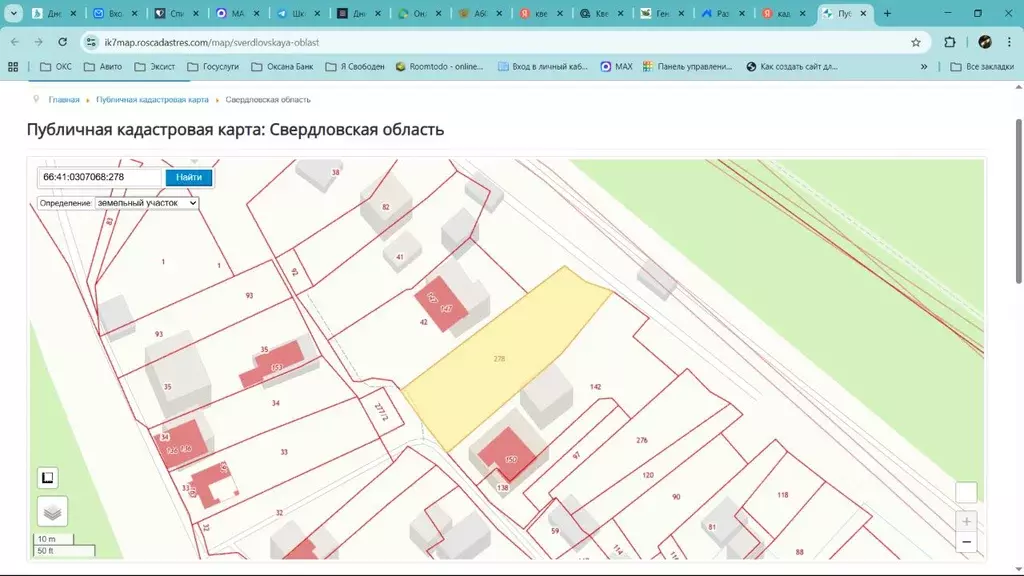Switch to the active Публичная кадастровая tab
The height and width of the screenshot is (576, 1024).
(x=846, y=14)
